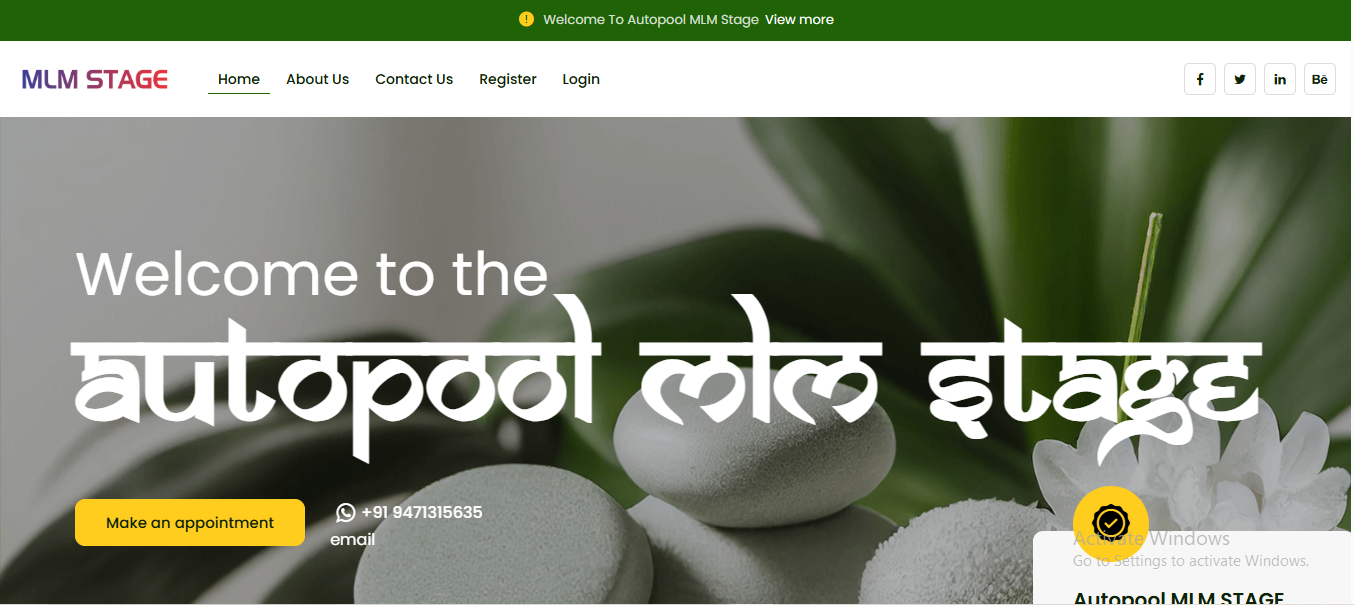Open the LinkedIn social icon
Screen dimensions: 1354x605
[x=1279, y=79]
